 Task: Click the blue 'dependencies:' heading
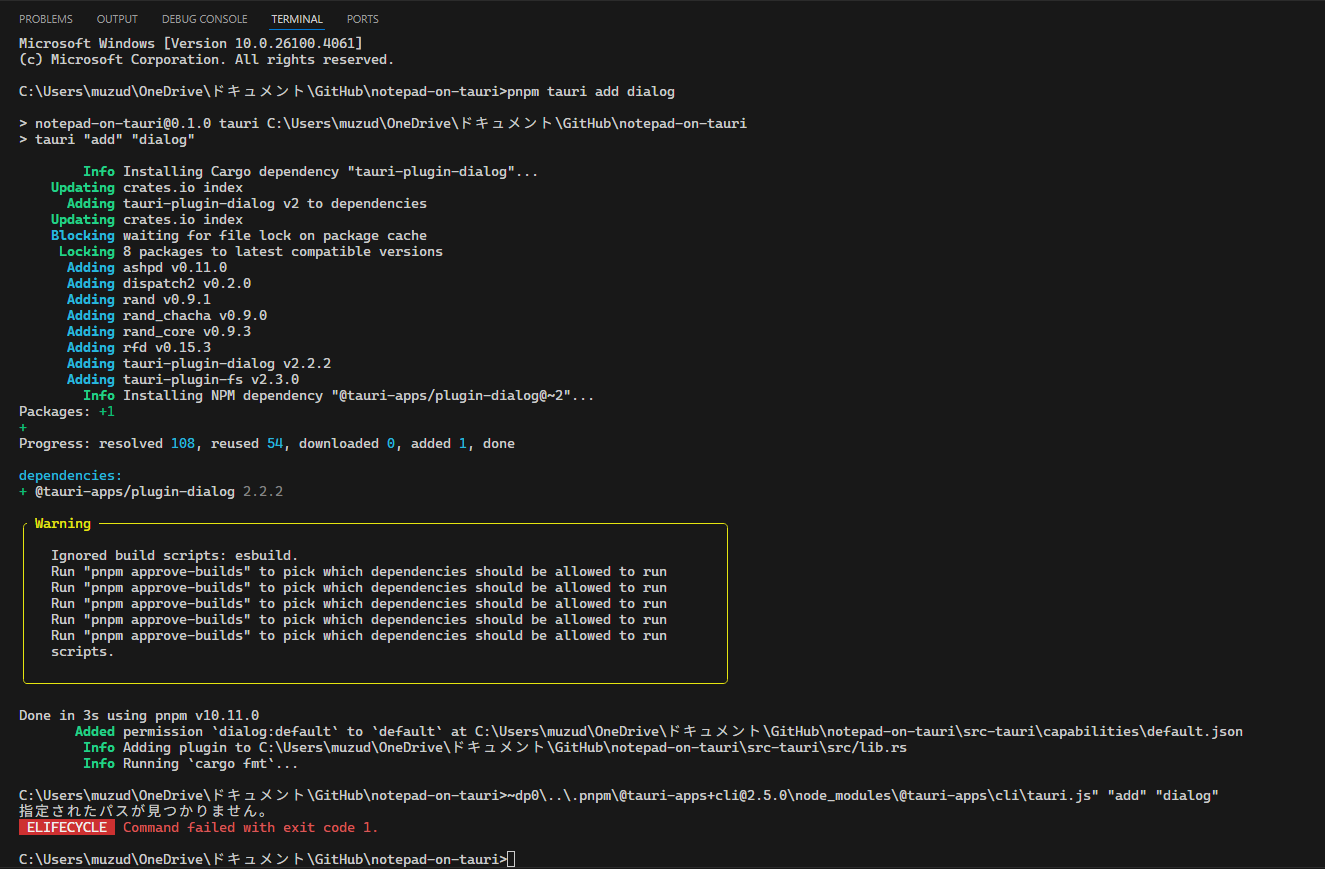point(71,476)
